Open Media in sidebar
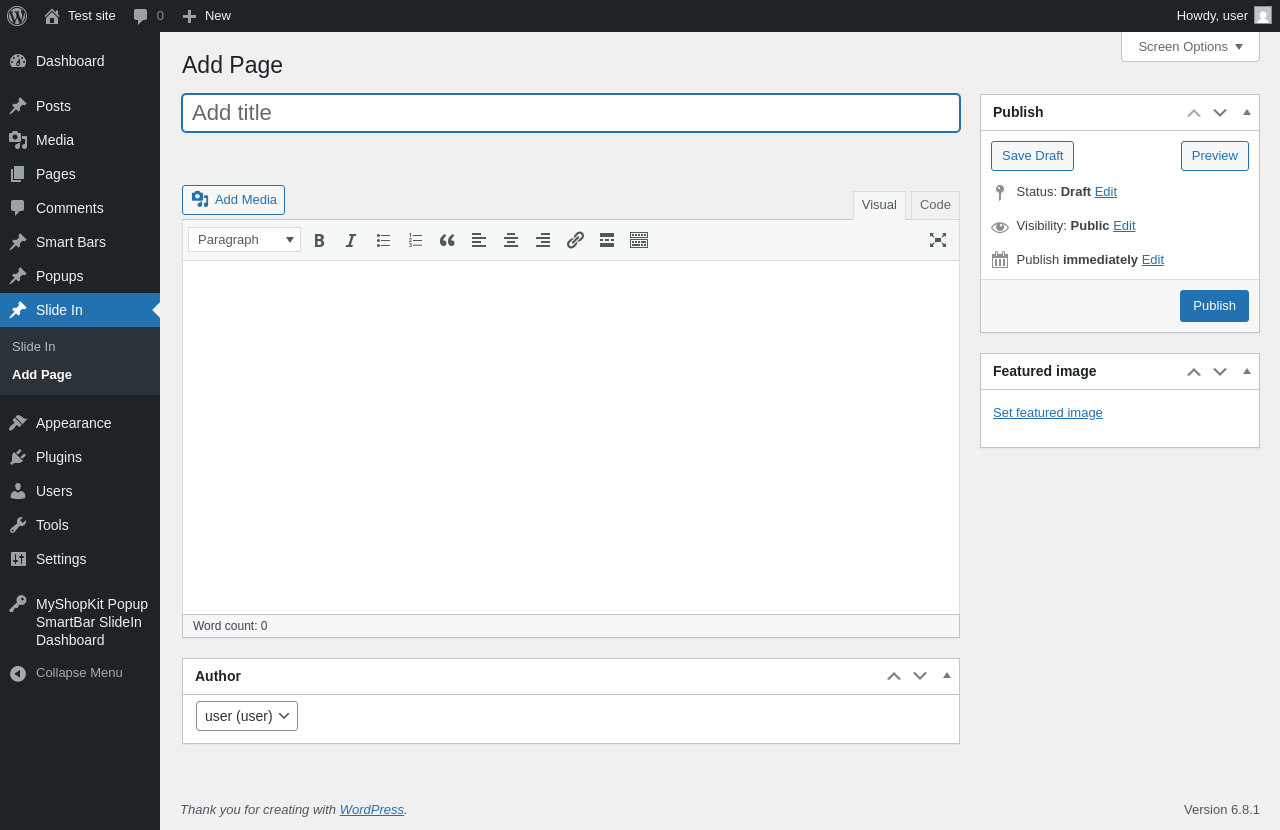The image size is (1280, 830). (x=80, y=140)
